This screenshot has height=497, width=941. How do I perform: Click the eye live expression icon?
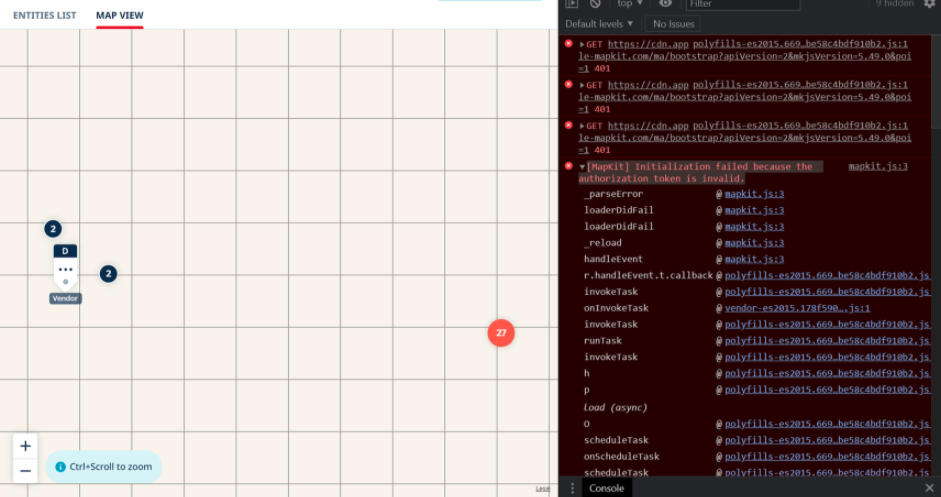pyautogui.click(x=665, y=4)
